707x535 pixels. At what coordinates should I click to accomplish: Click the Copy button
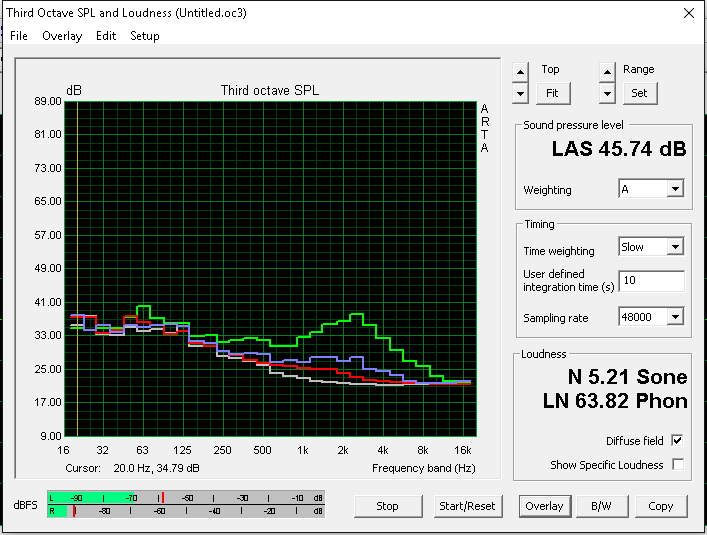click(661, 506)
